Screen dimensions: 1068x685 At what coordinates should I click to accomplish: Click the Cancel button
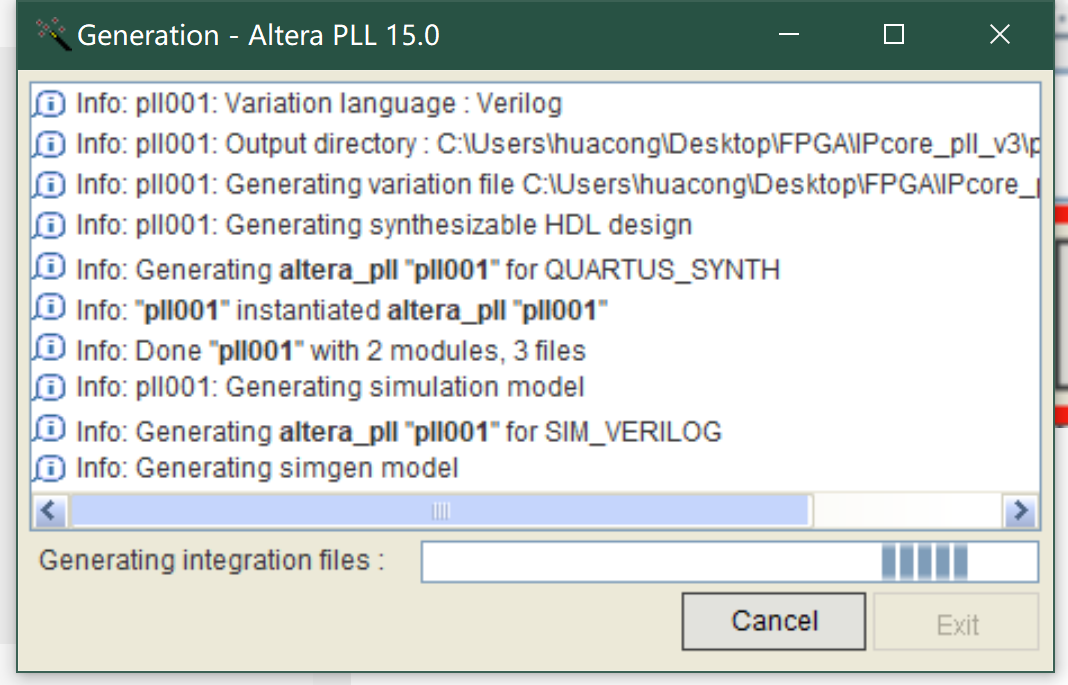[x=774, y=621]
